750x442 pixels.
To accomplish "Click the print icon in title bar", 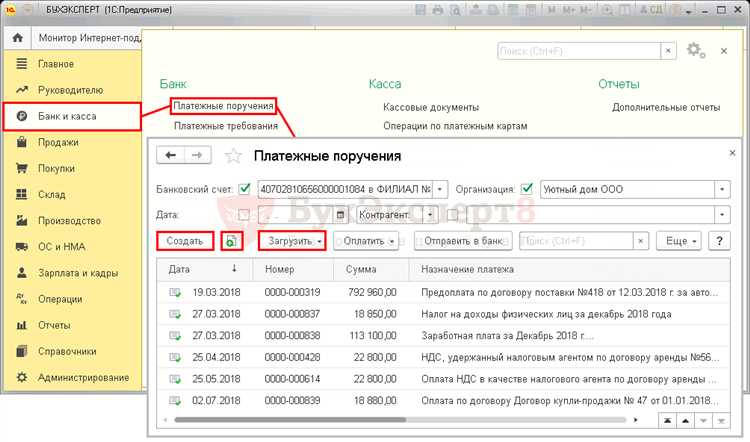I will (x=438, y=10).
